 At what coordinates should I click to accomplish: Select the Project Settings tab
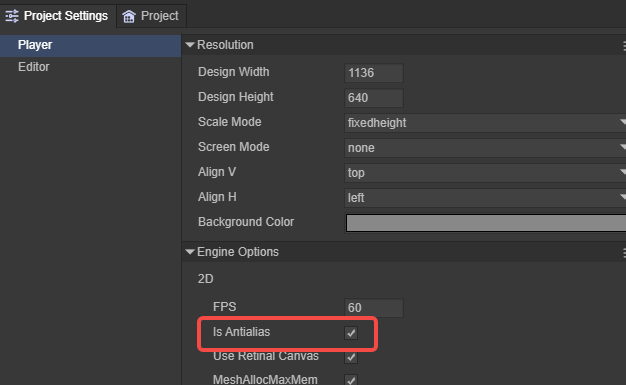pyautogui.click(x=58, y=16)
